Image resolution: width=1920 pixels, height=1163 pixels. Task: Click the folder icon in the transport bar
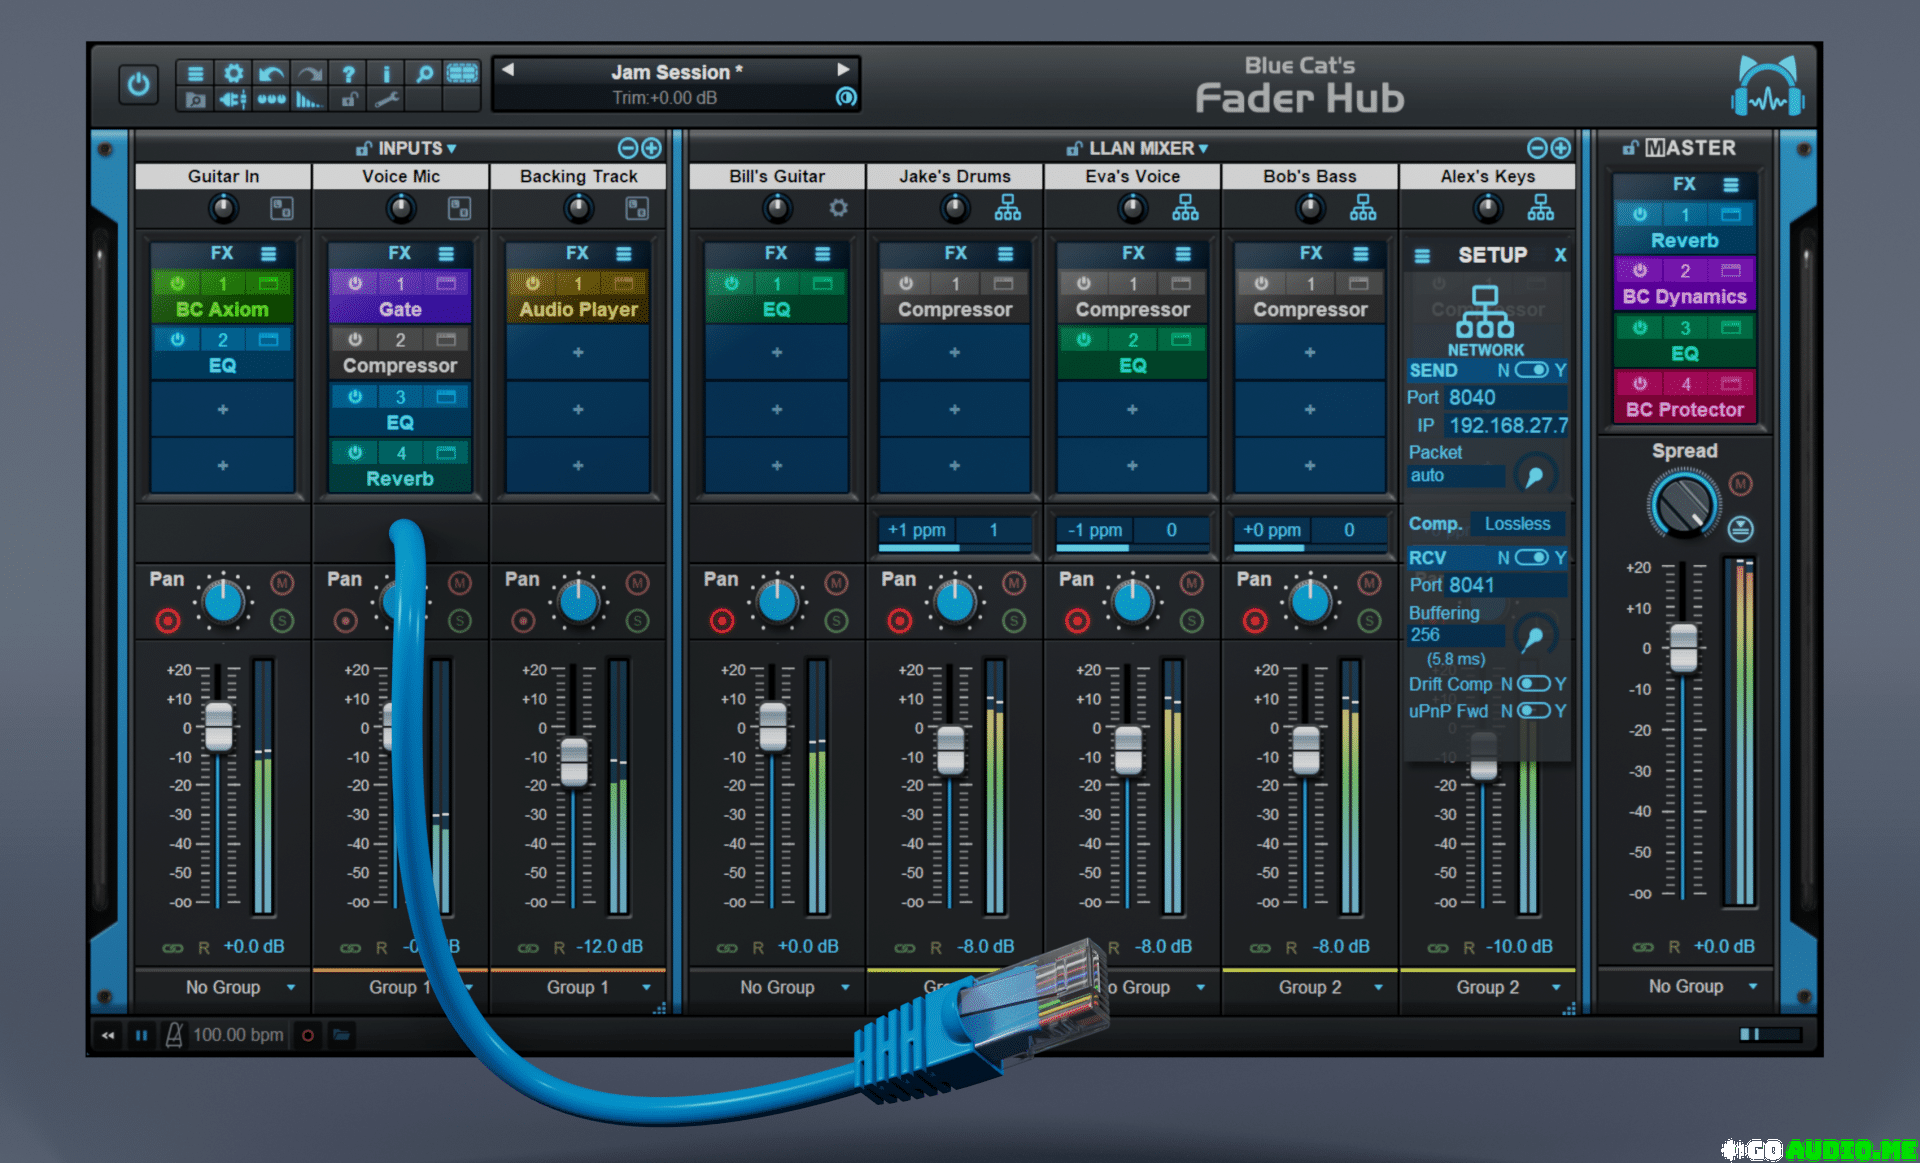pyautogui.click(x=341, y=1035)
